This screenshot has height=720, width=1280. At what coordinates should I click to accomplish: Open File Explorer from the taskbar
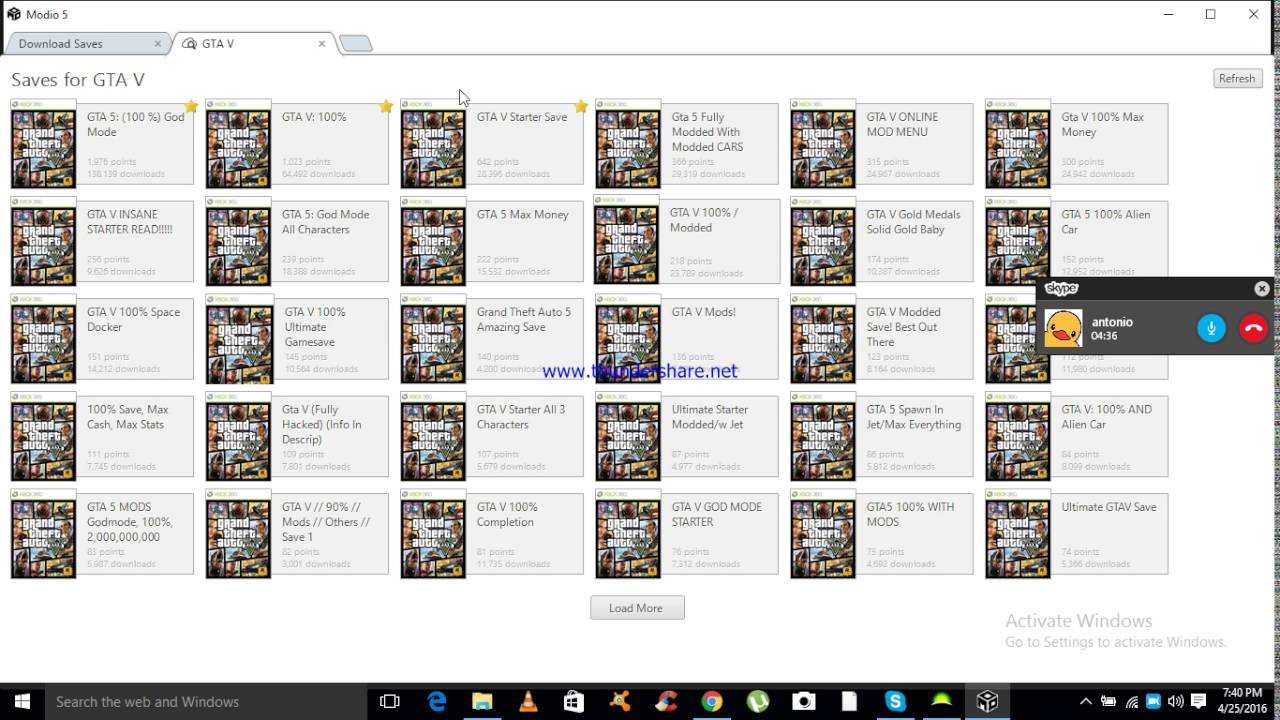point(482,702)
